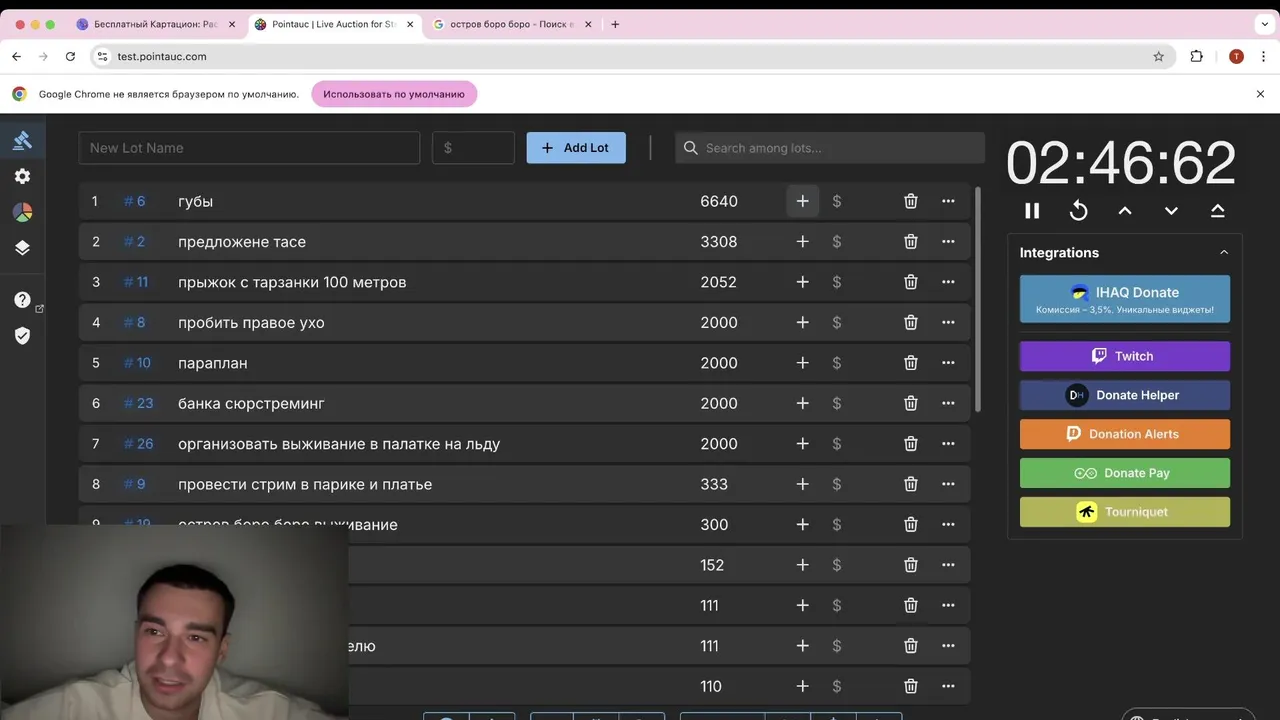Screen dimensions: 1280x720
Task: Pause the auction timer
Action: (x=1032, y=211)
